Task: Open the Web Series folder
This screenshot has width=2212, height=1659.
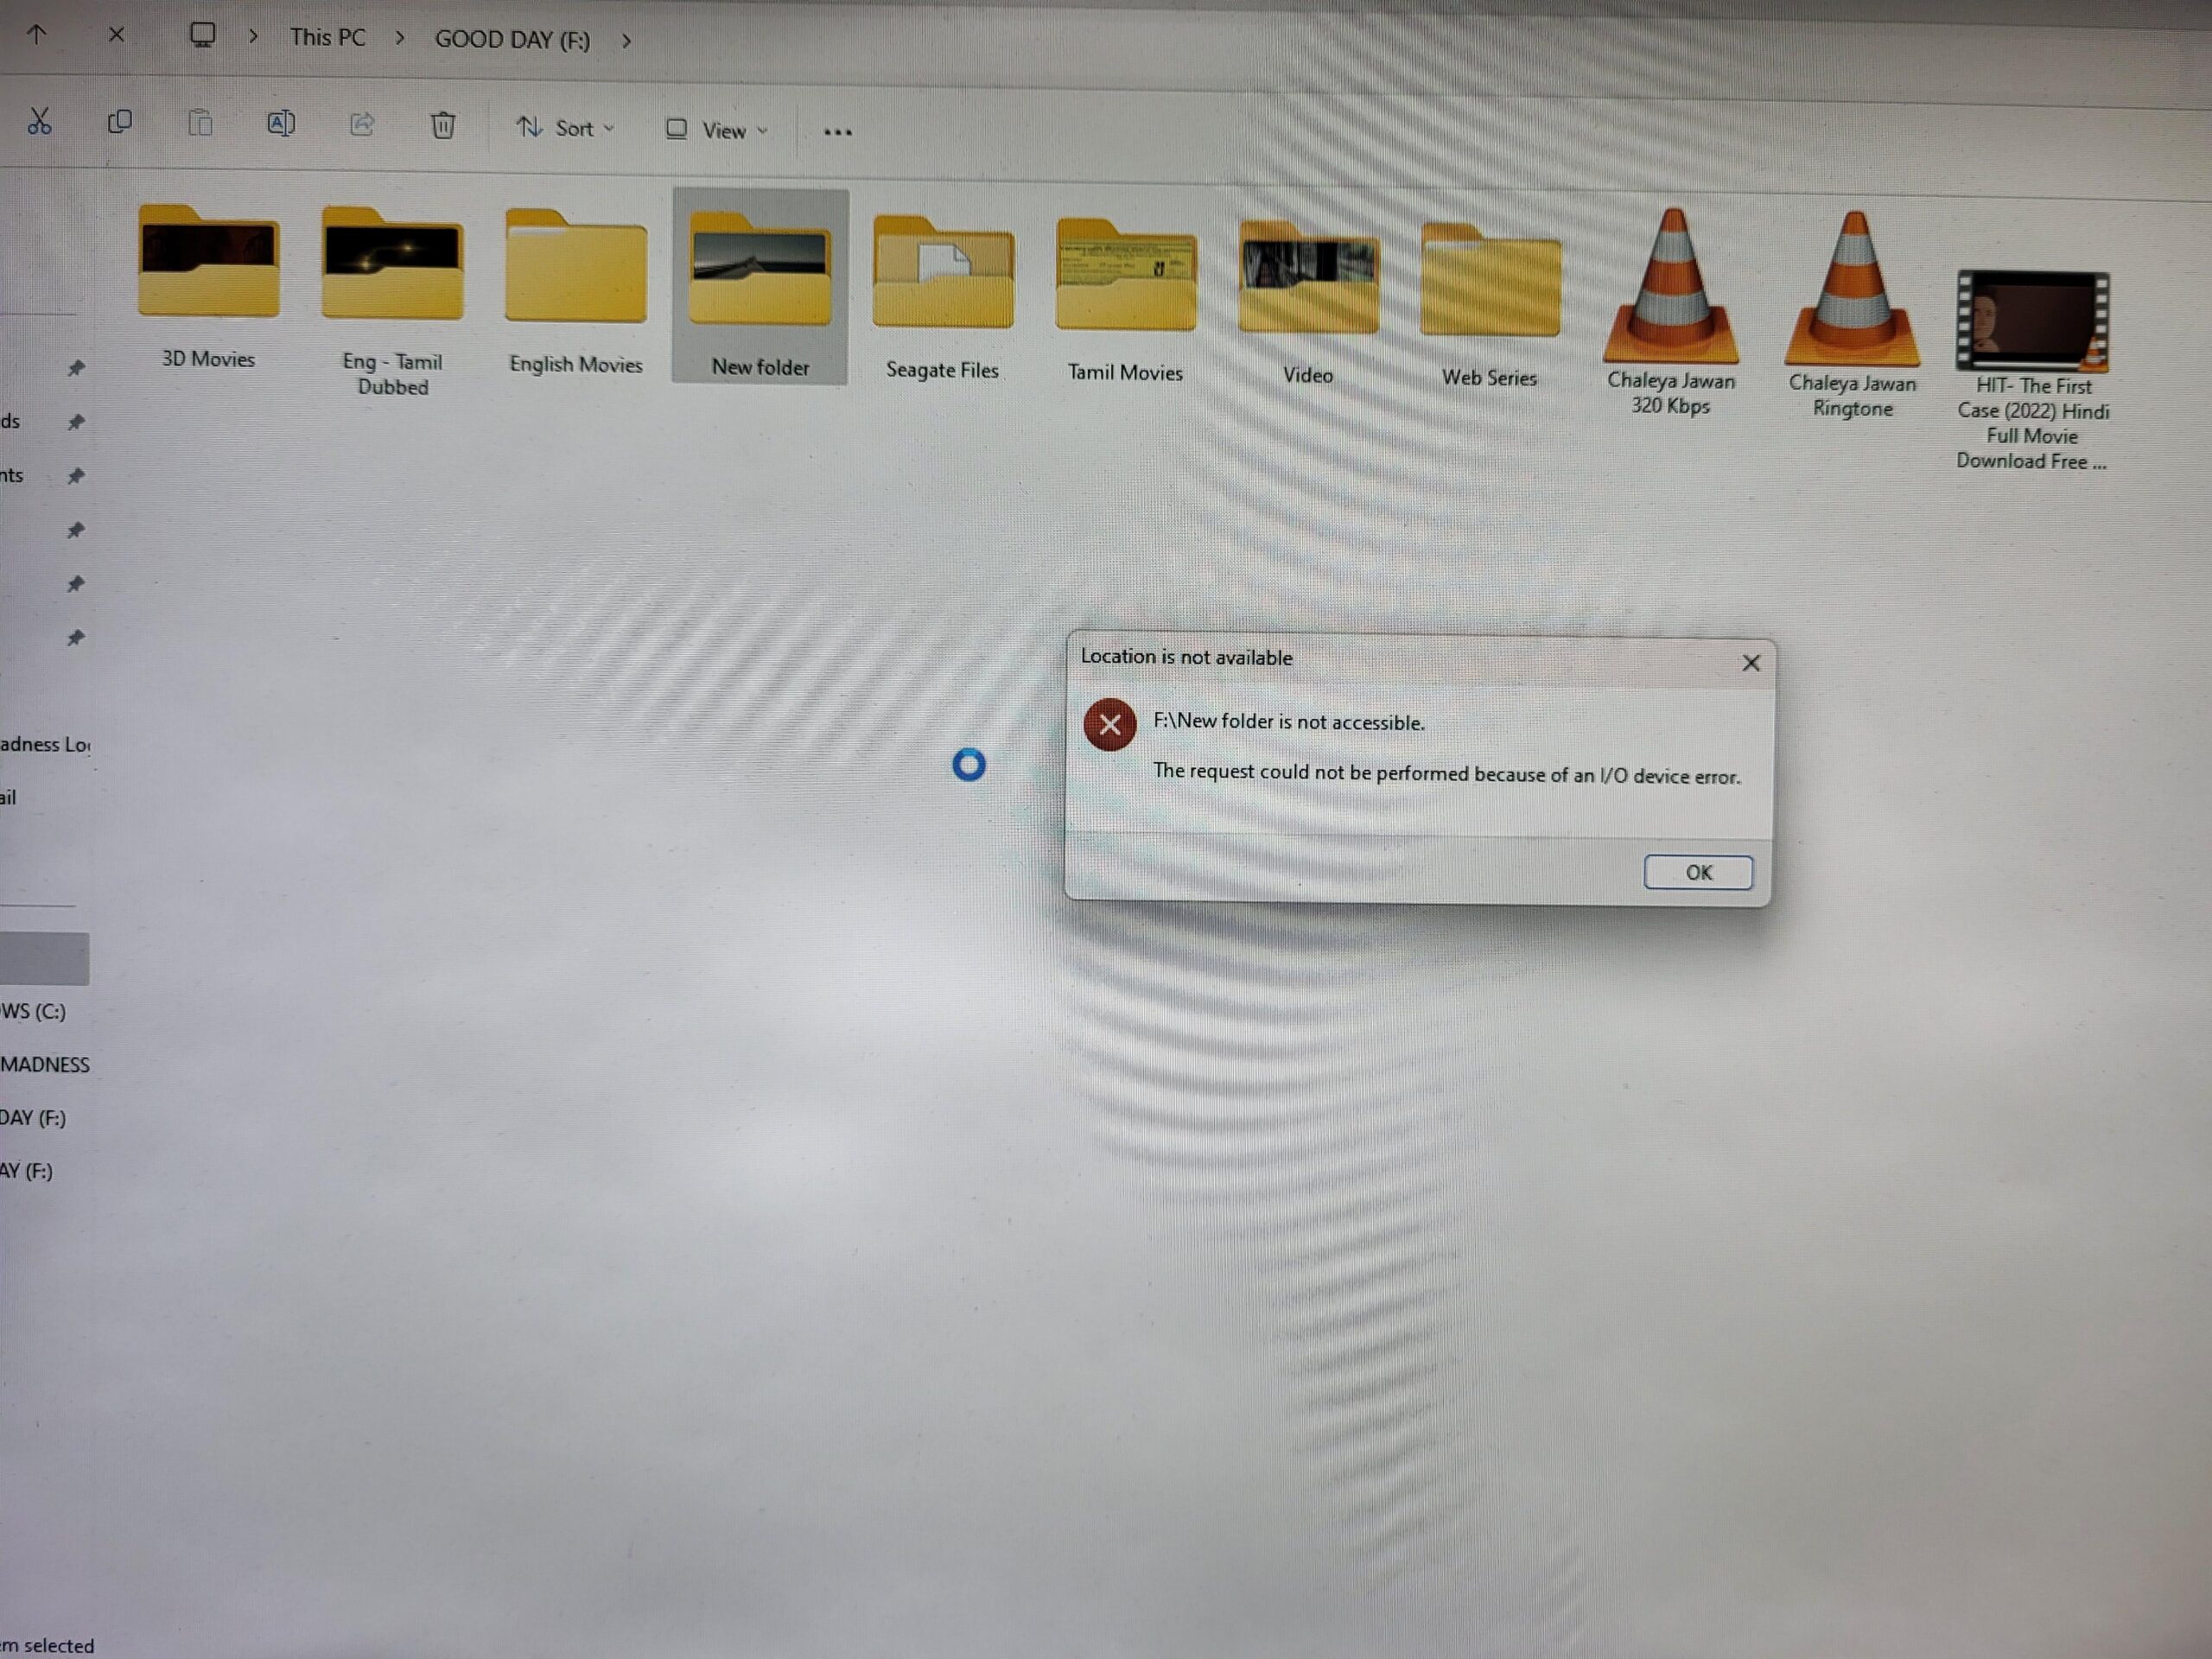Action: (1487, 288)
